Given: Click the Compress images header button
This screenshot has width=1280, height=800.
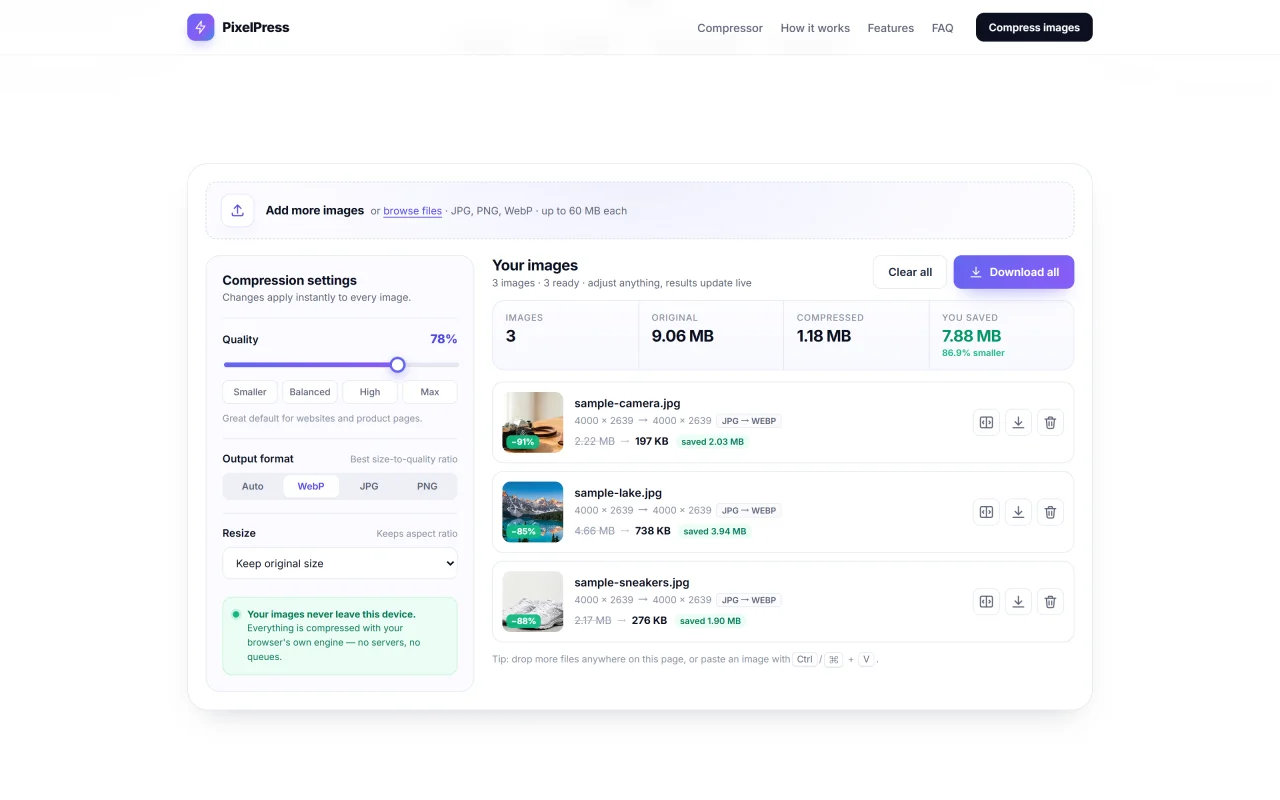Looking at the screenshot, I should [1034, 27].
